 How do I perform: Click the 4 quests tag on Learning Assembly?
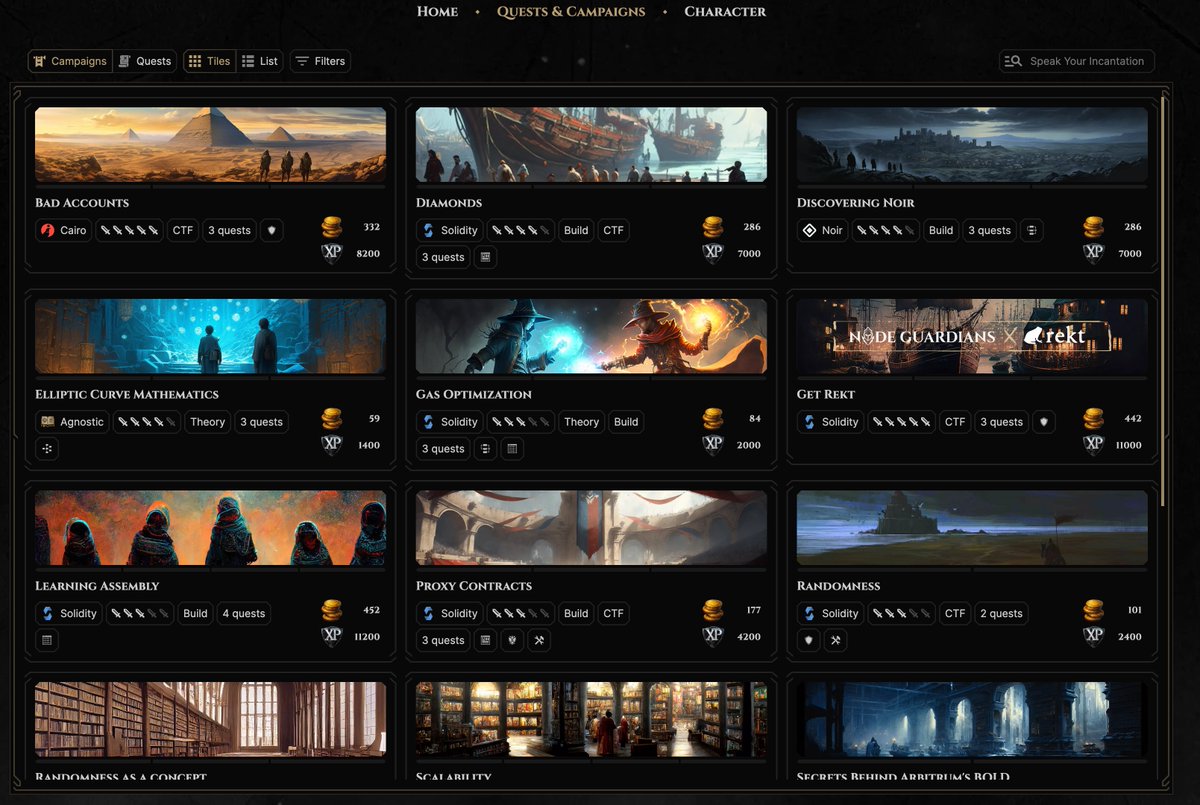point(244,613)
